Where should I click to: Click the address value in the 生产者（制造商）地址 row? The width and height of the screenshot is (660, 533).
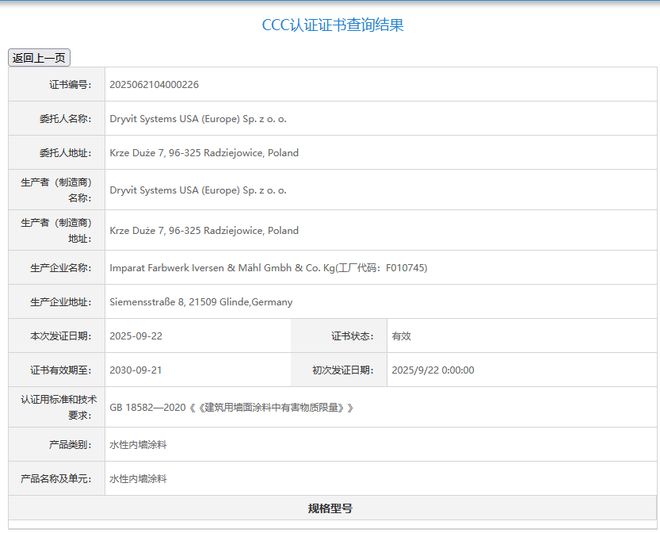tap(204, 230)
